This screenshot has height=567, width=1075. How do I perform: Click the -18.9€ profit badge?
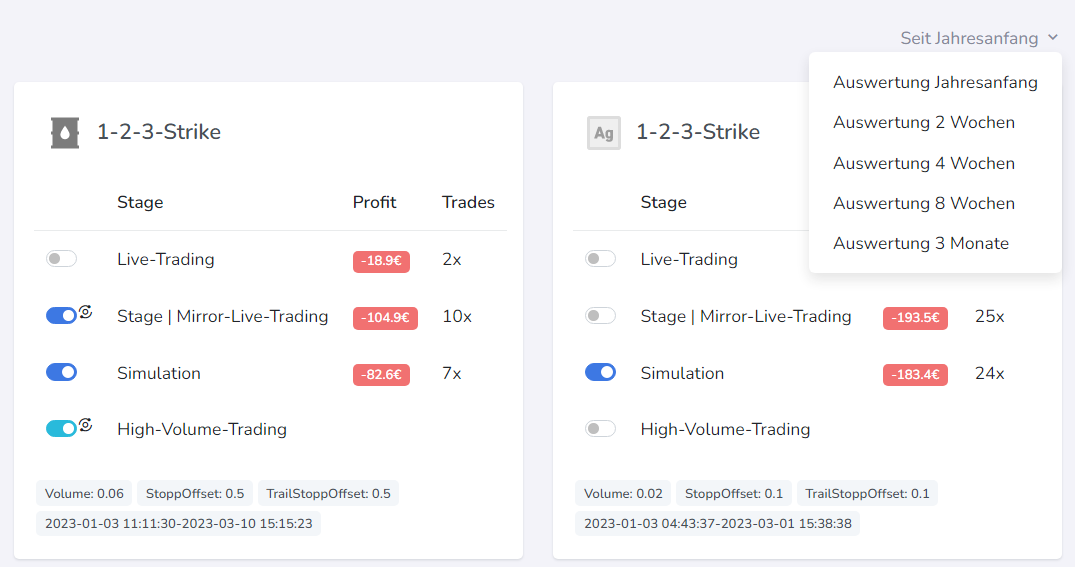(381, 261)
